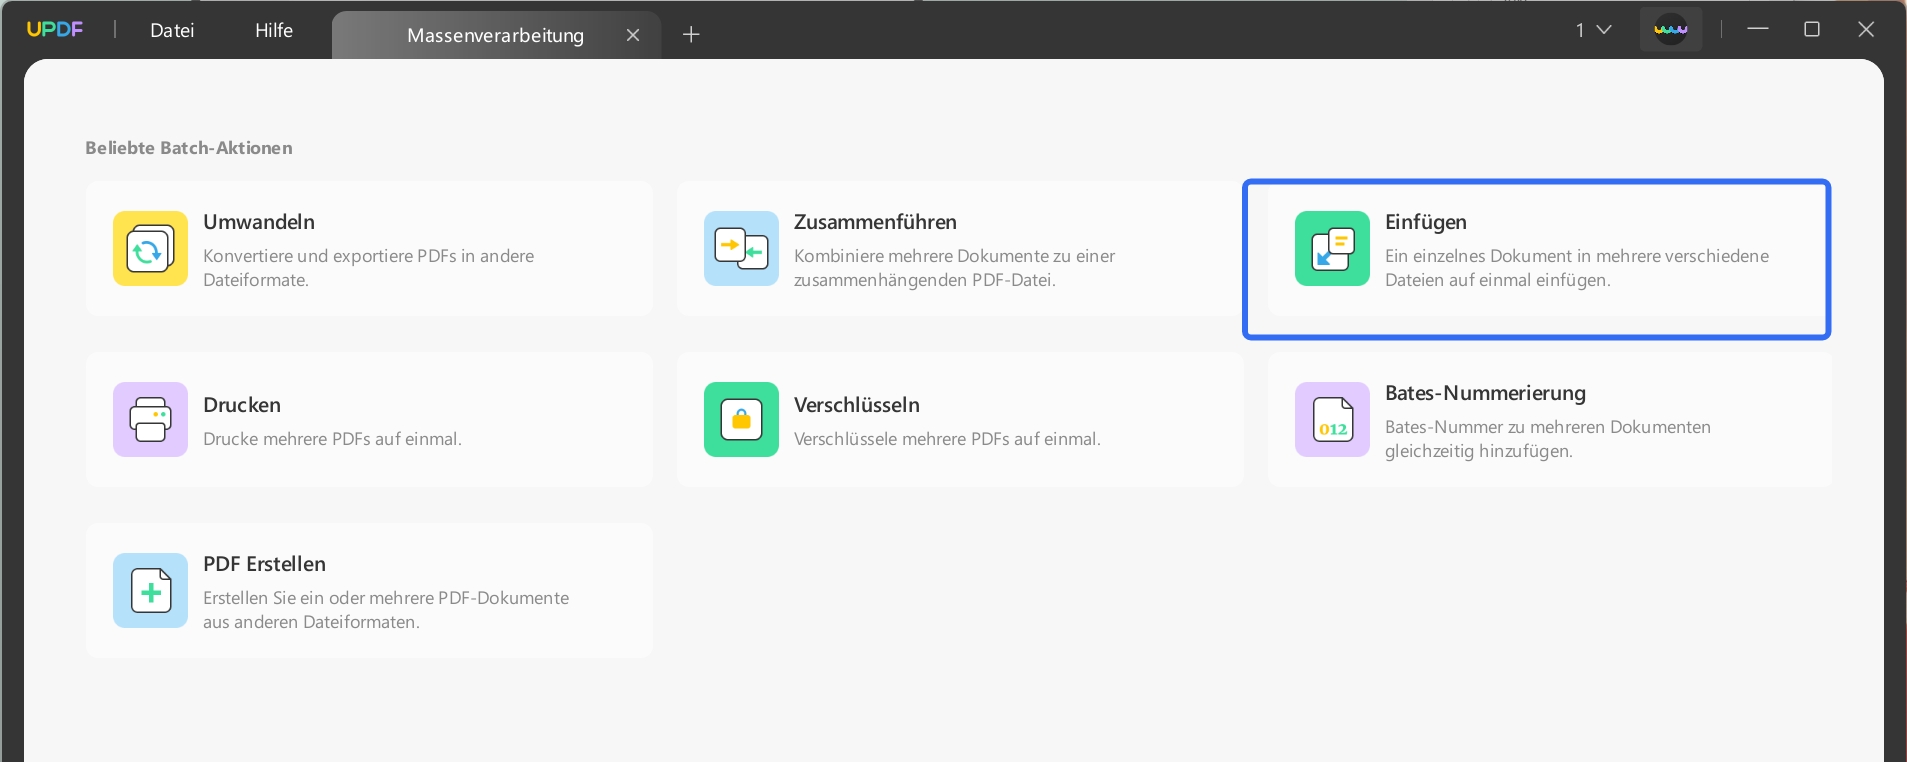The height and width of the screenshot is (762, 1907).
Task: Click the purple Drucken printer icon
Action: (x=150, y=419)
